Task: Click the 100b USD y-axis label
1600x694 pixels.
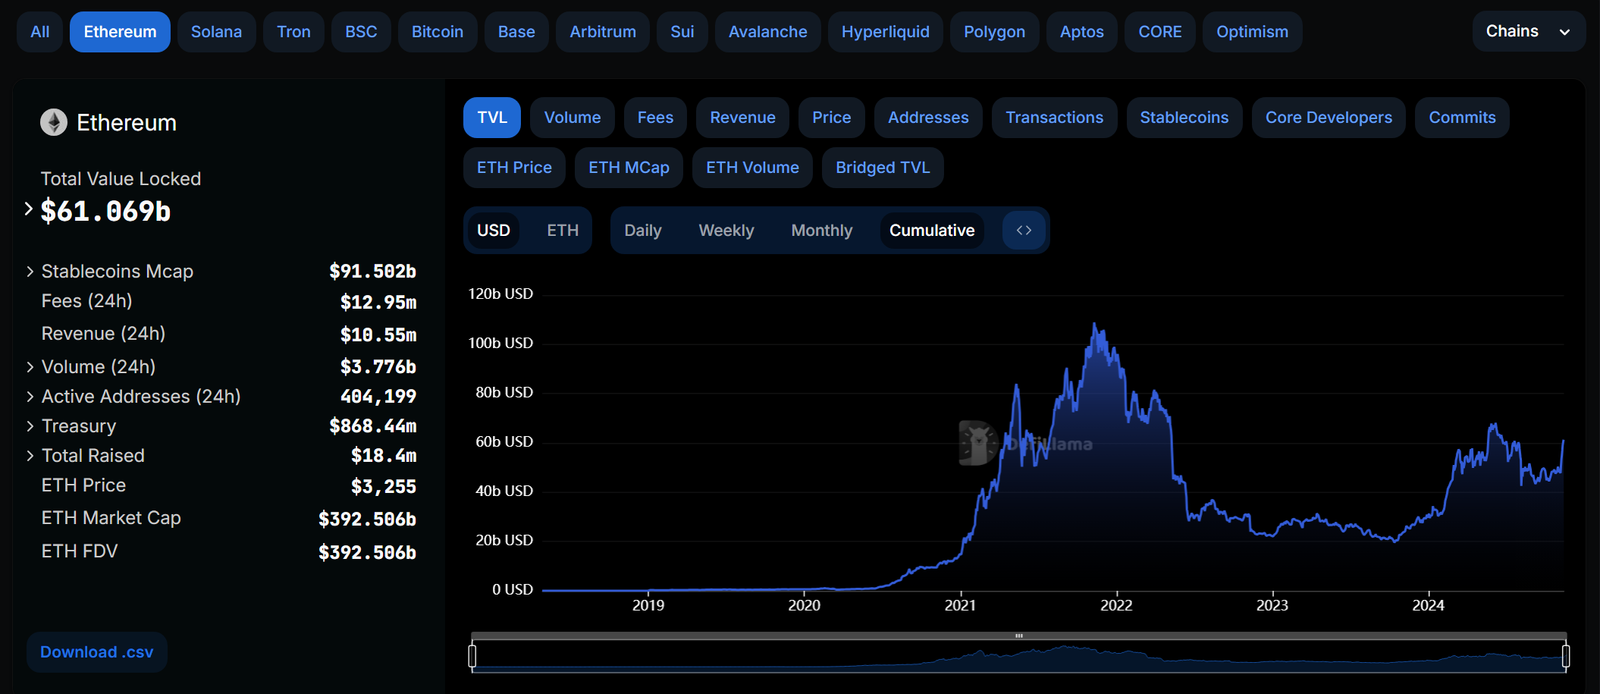Action: (500, 343)
